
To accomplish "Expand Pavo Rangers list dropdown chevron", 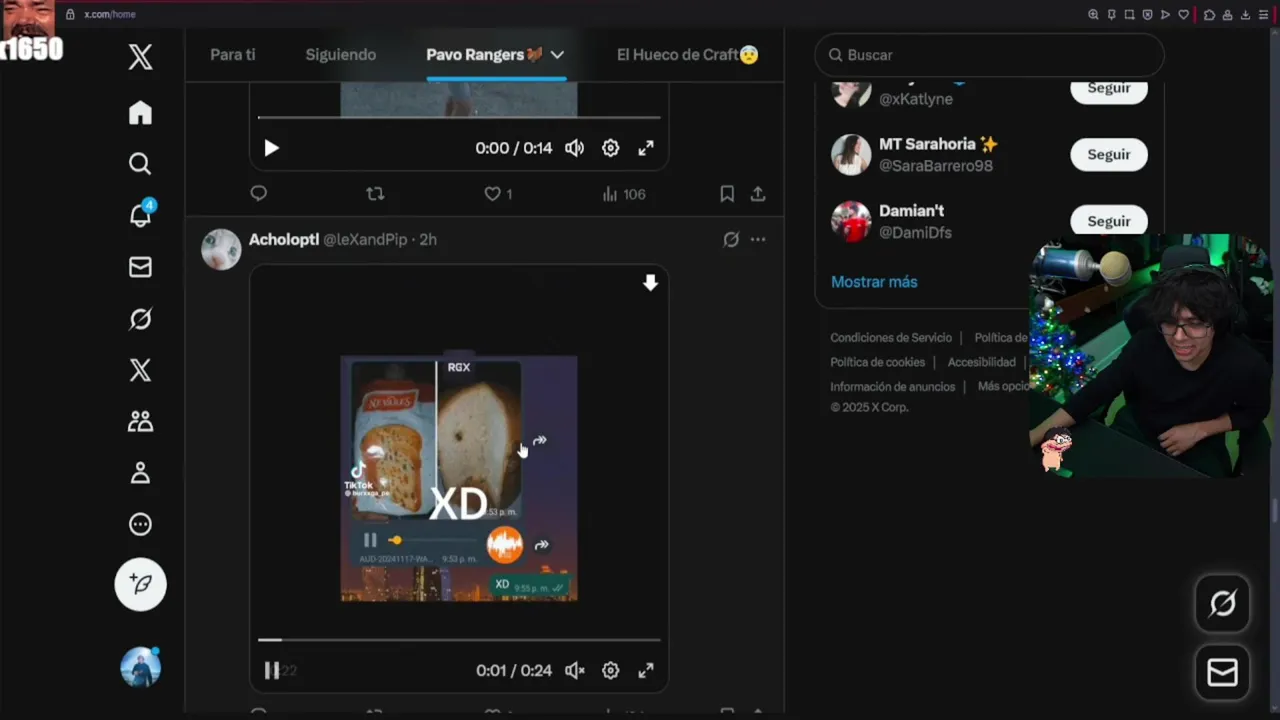I will tap(557, 55).
